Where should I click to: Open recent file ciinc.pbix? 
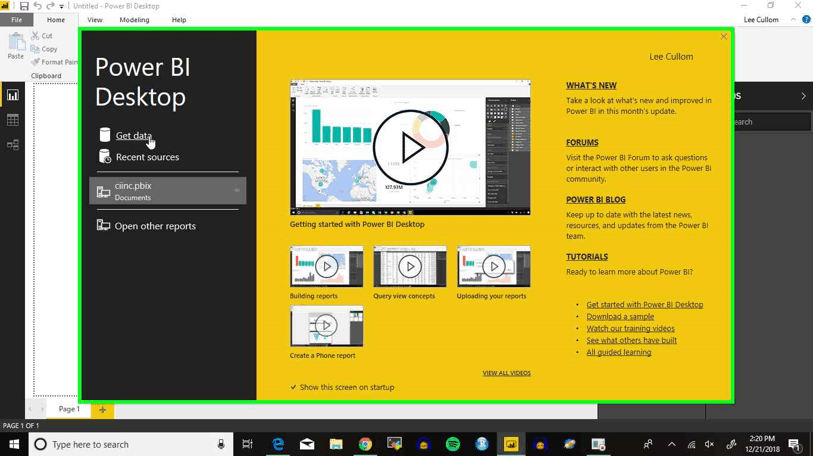pos(167,191)
